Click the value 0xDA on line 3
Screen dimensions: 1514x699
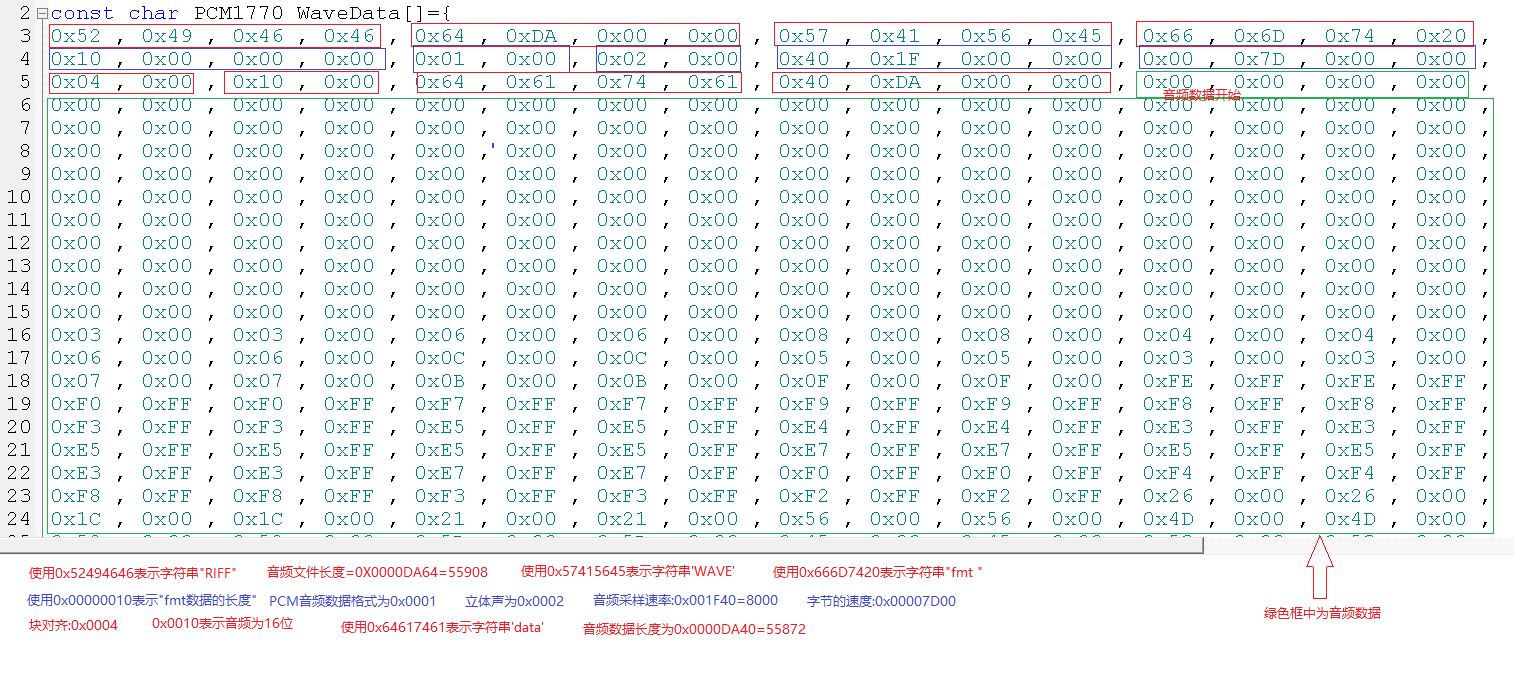point(531,36)
